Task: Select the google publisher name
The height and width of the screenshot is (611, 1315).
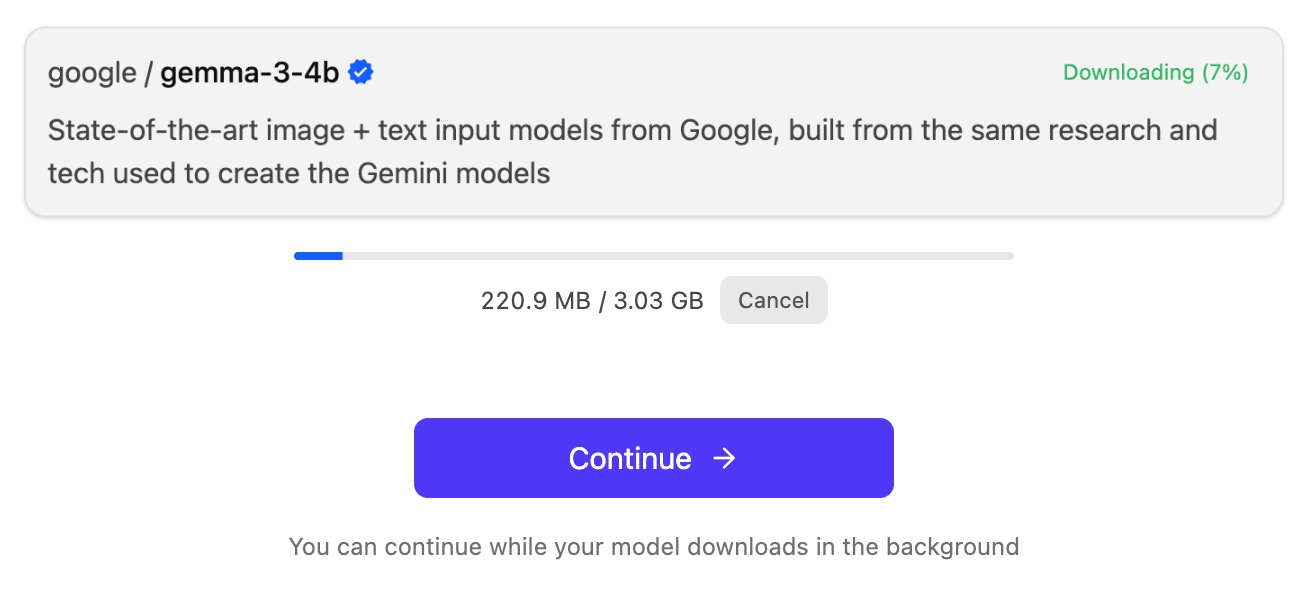Action: pos(92,73)
